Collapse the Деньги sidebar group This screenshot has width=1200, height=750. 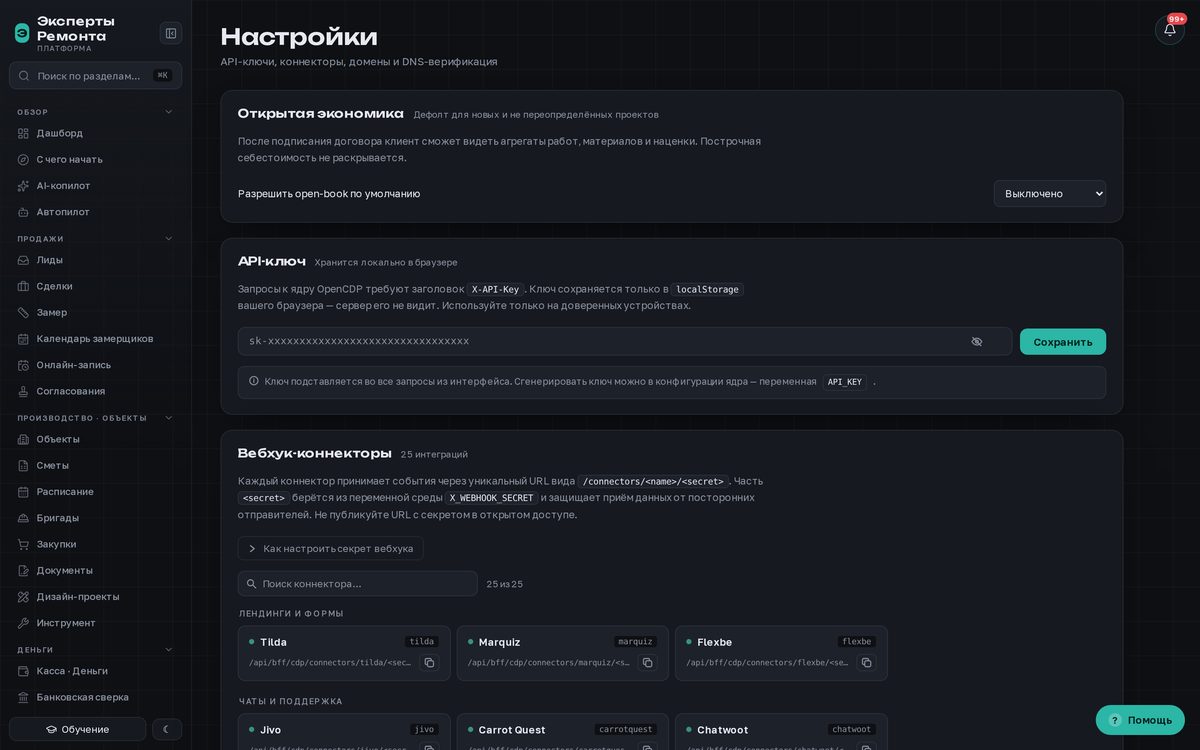point(168,649)
